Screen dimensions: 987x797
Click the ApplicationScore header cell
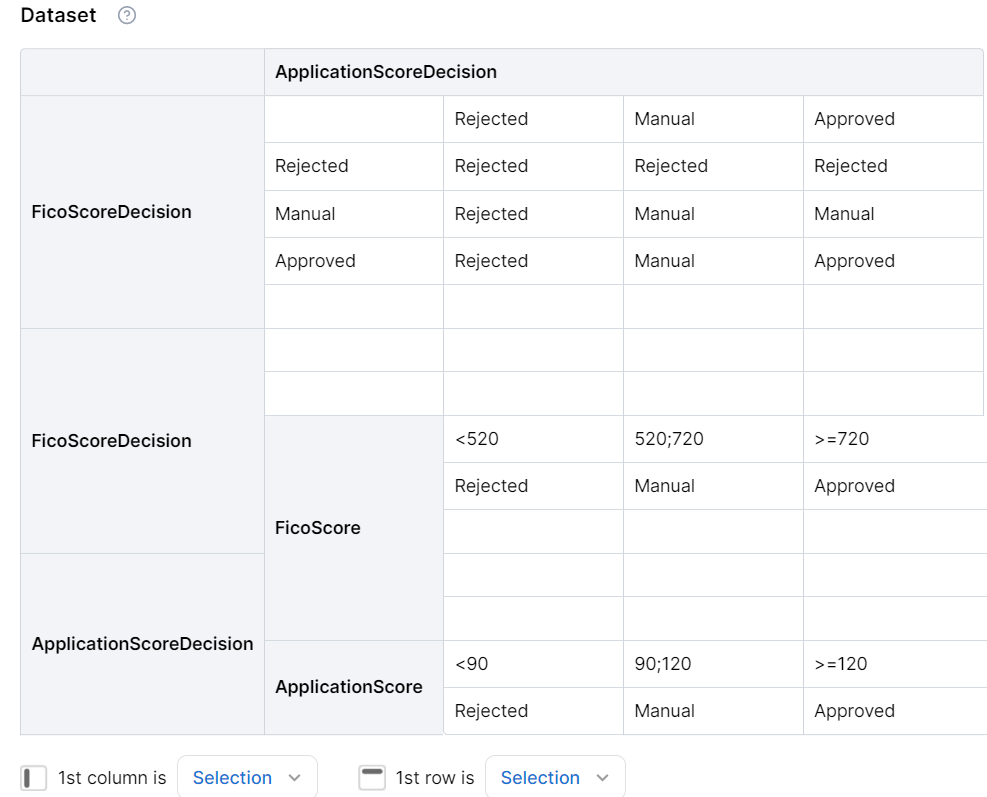click(353, 687)
